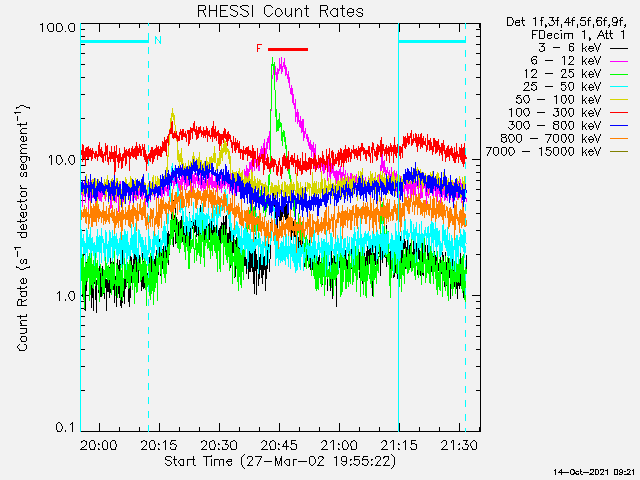This screenshot has width=640, height=480.
Task: Click blue line swatch for 300 - 800 keV
Action: point(619,126)
